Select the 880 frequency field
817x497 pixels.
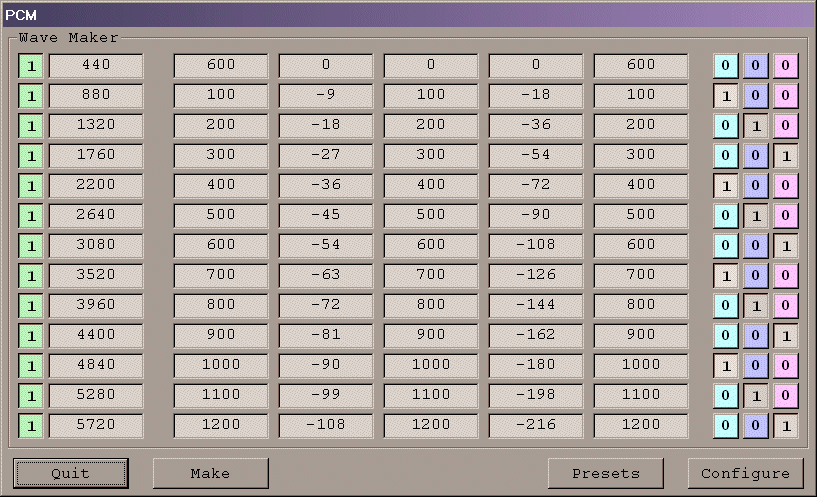96,96
